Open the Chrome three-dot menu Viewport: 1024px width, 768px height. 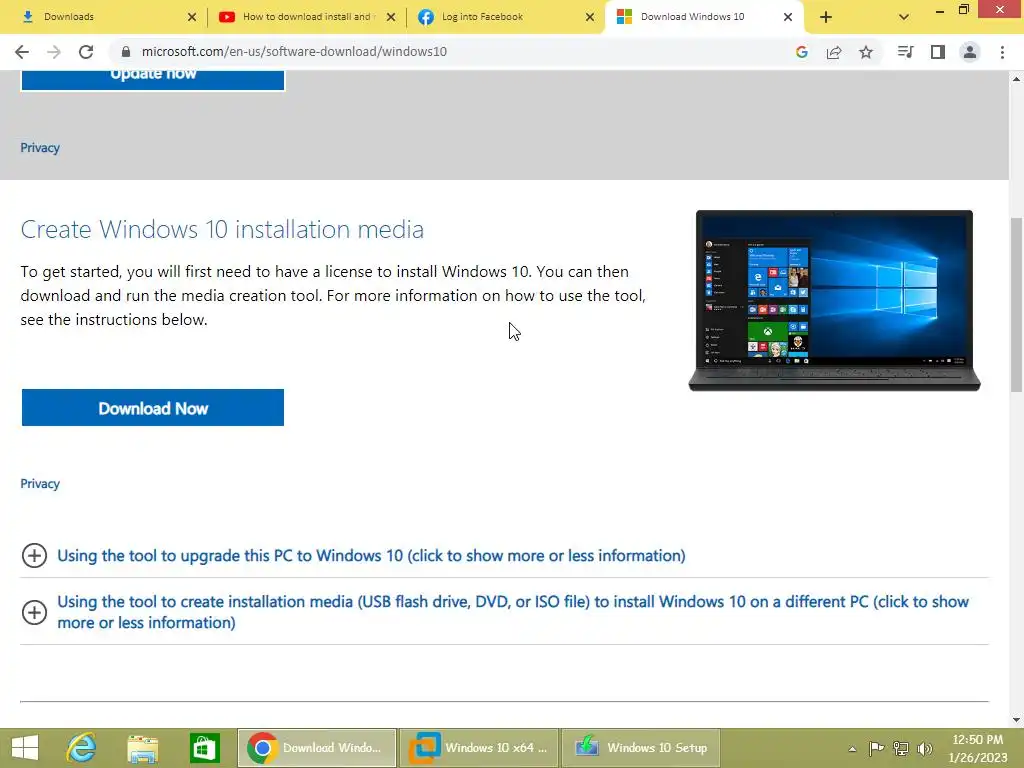pos(1002,52)
